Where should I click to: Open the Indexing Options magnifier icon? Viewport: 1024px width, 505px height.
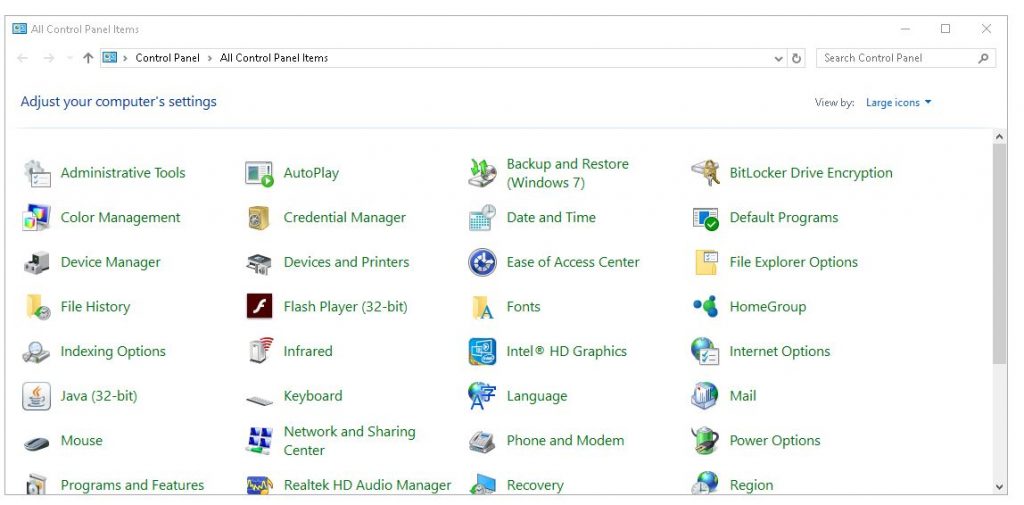point(36,351)
